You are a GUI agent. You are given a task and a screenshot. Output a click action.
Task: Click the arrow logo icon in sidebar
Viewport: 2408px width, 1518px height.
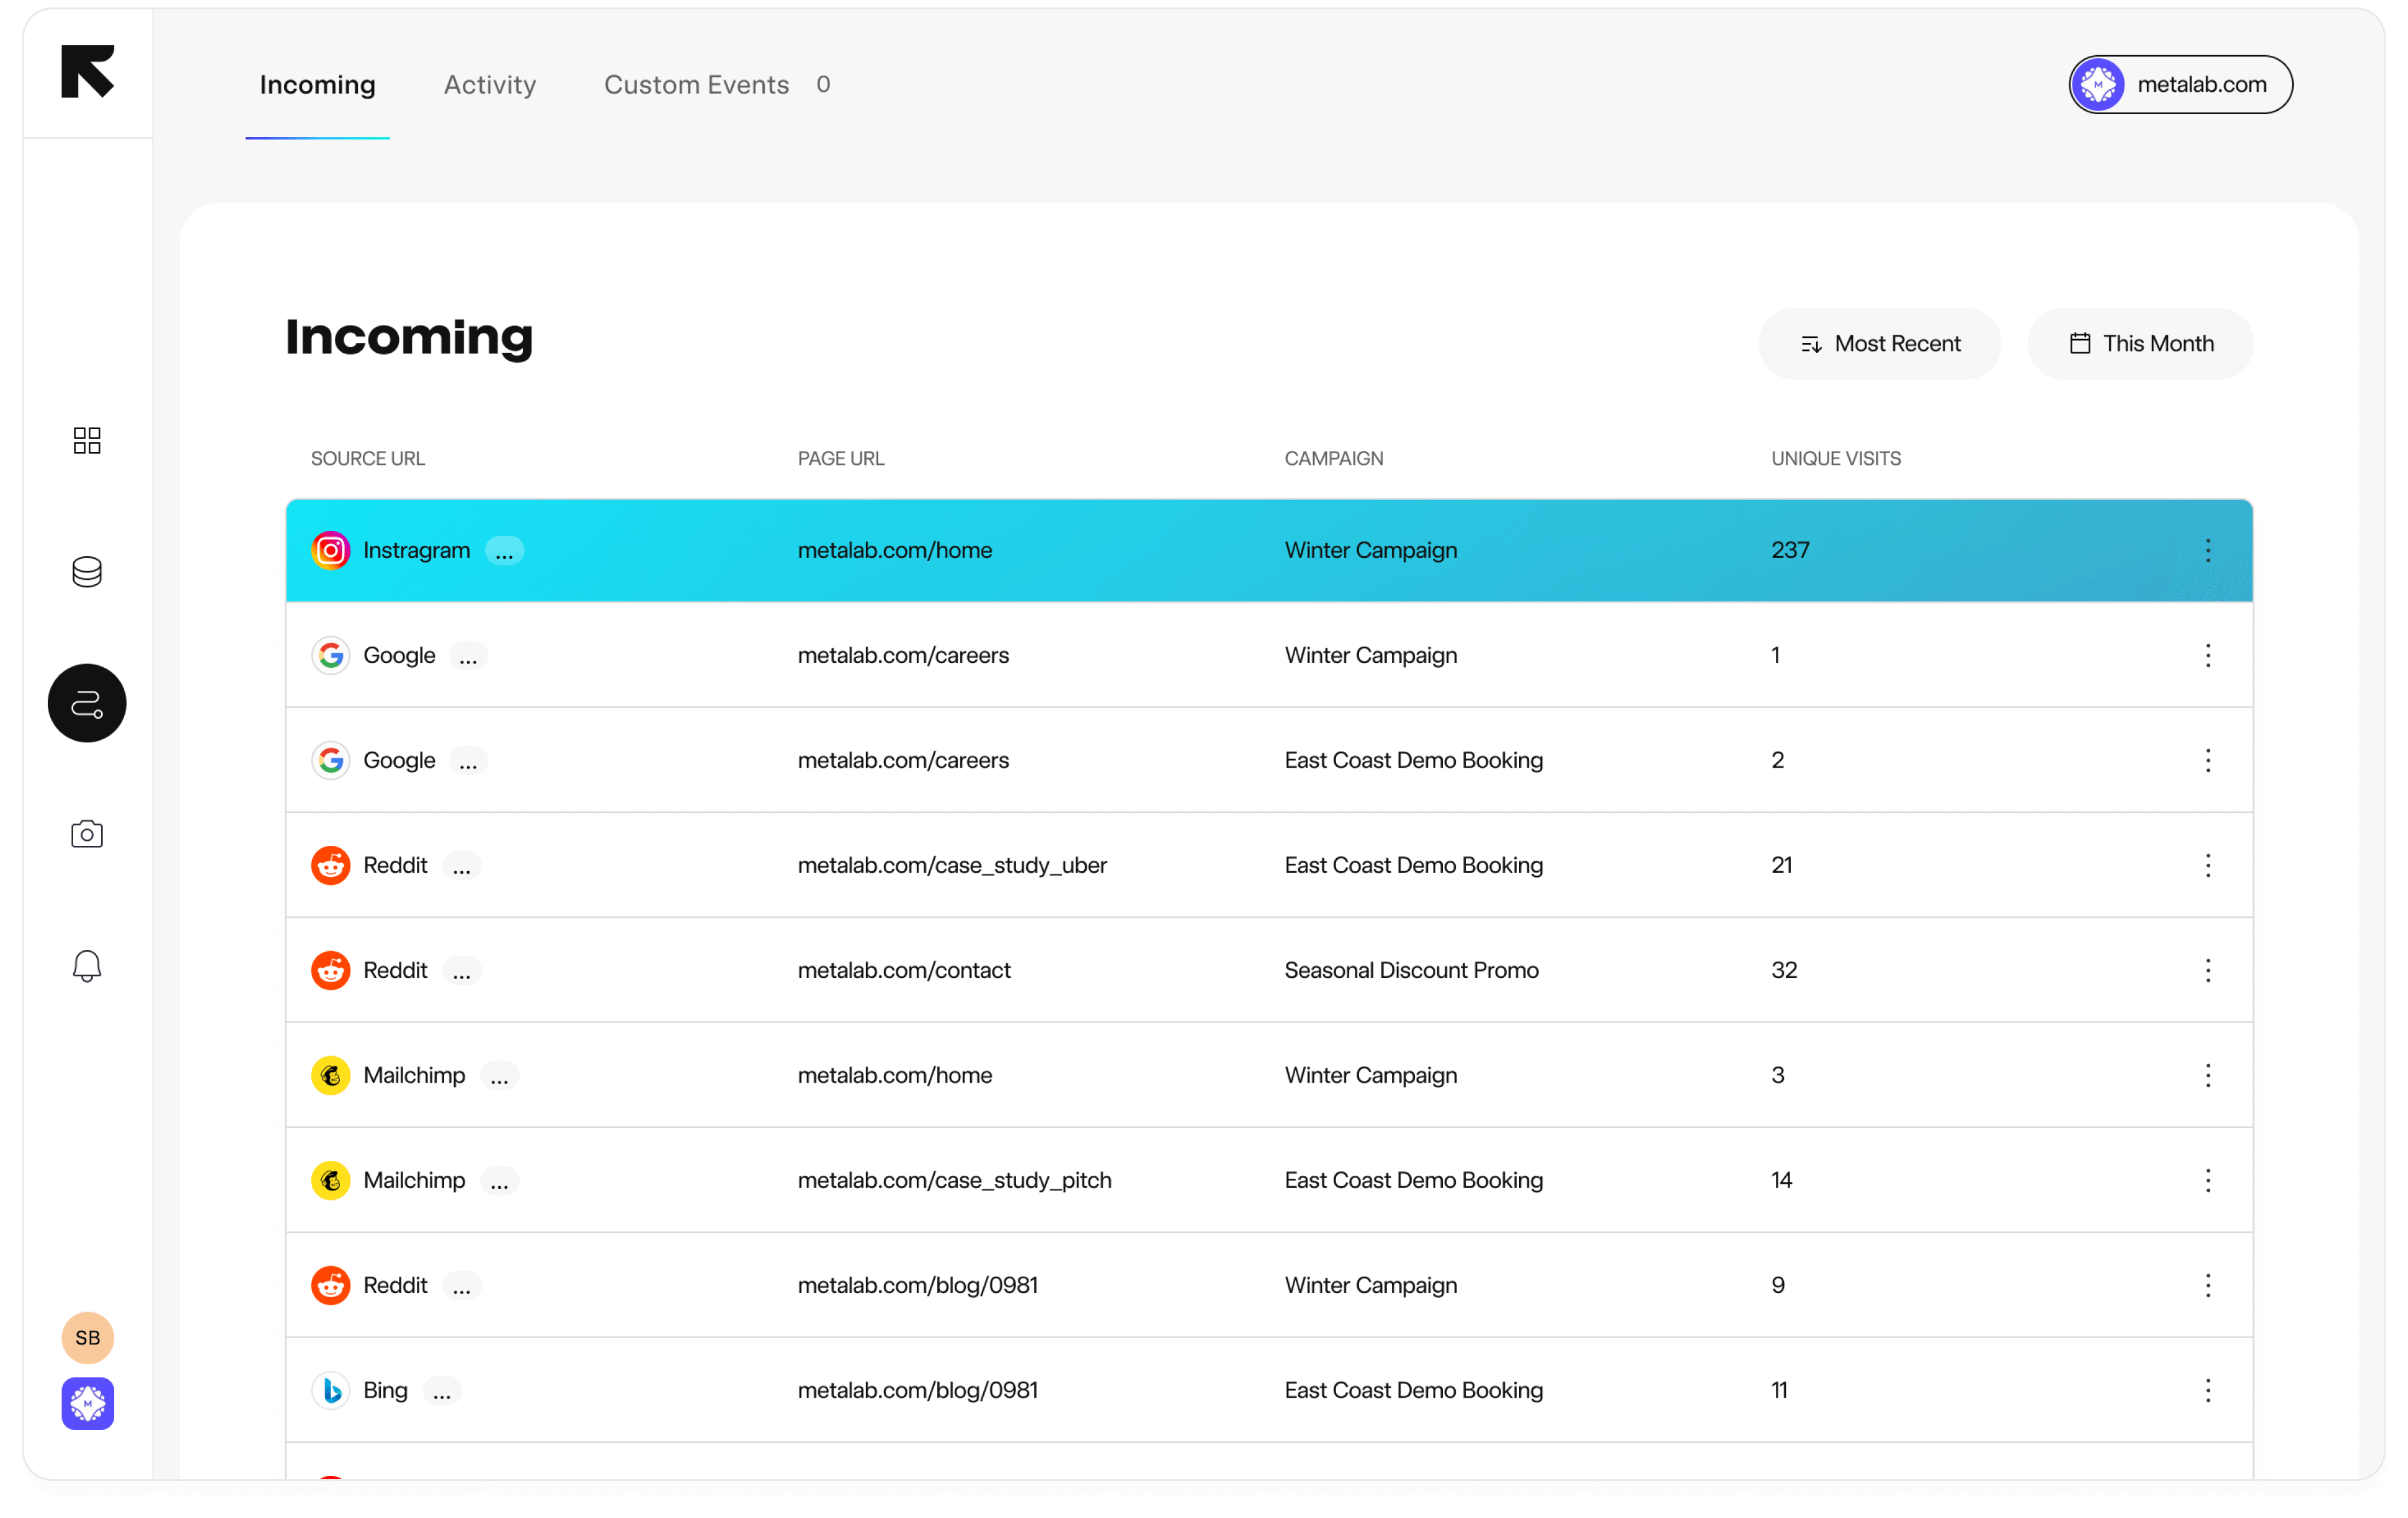[x=87, y=71]
